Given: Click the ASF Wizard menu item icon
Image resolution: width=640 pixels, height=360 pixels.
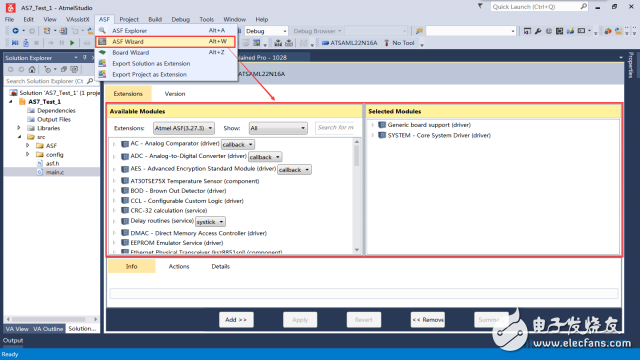Looking at the screenshot, I should [102, 42].
